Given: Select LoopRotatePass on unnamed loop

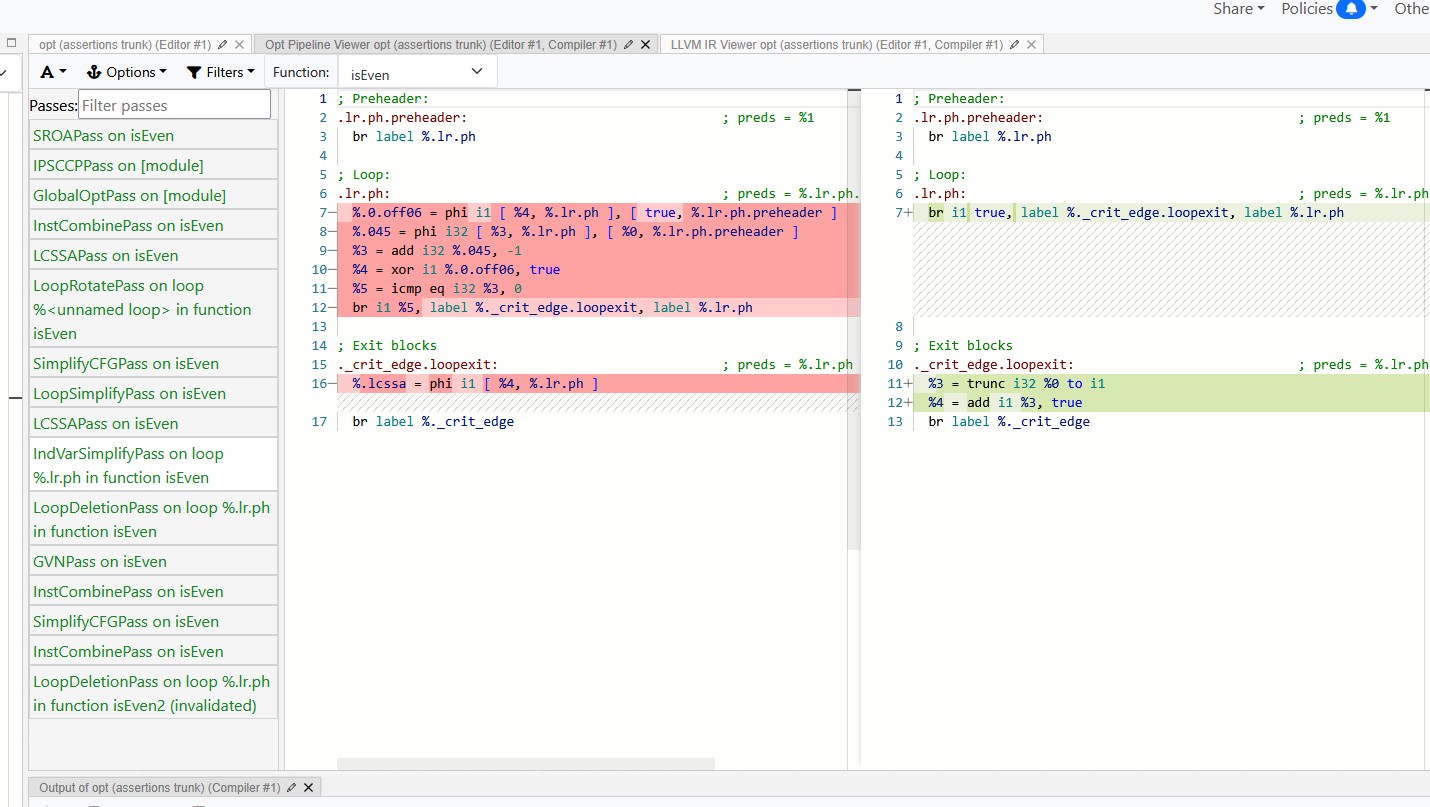Looking at the screenshot, I should click(x=153, y=310).
